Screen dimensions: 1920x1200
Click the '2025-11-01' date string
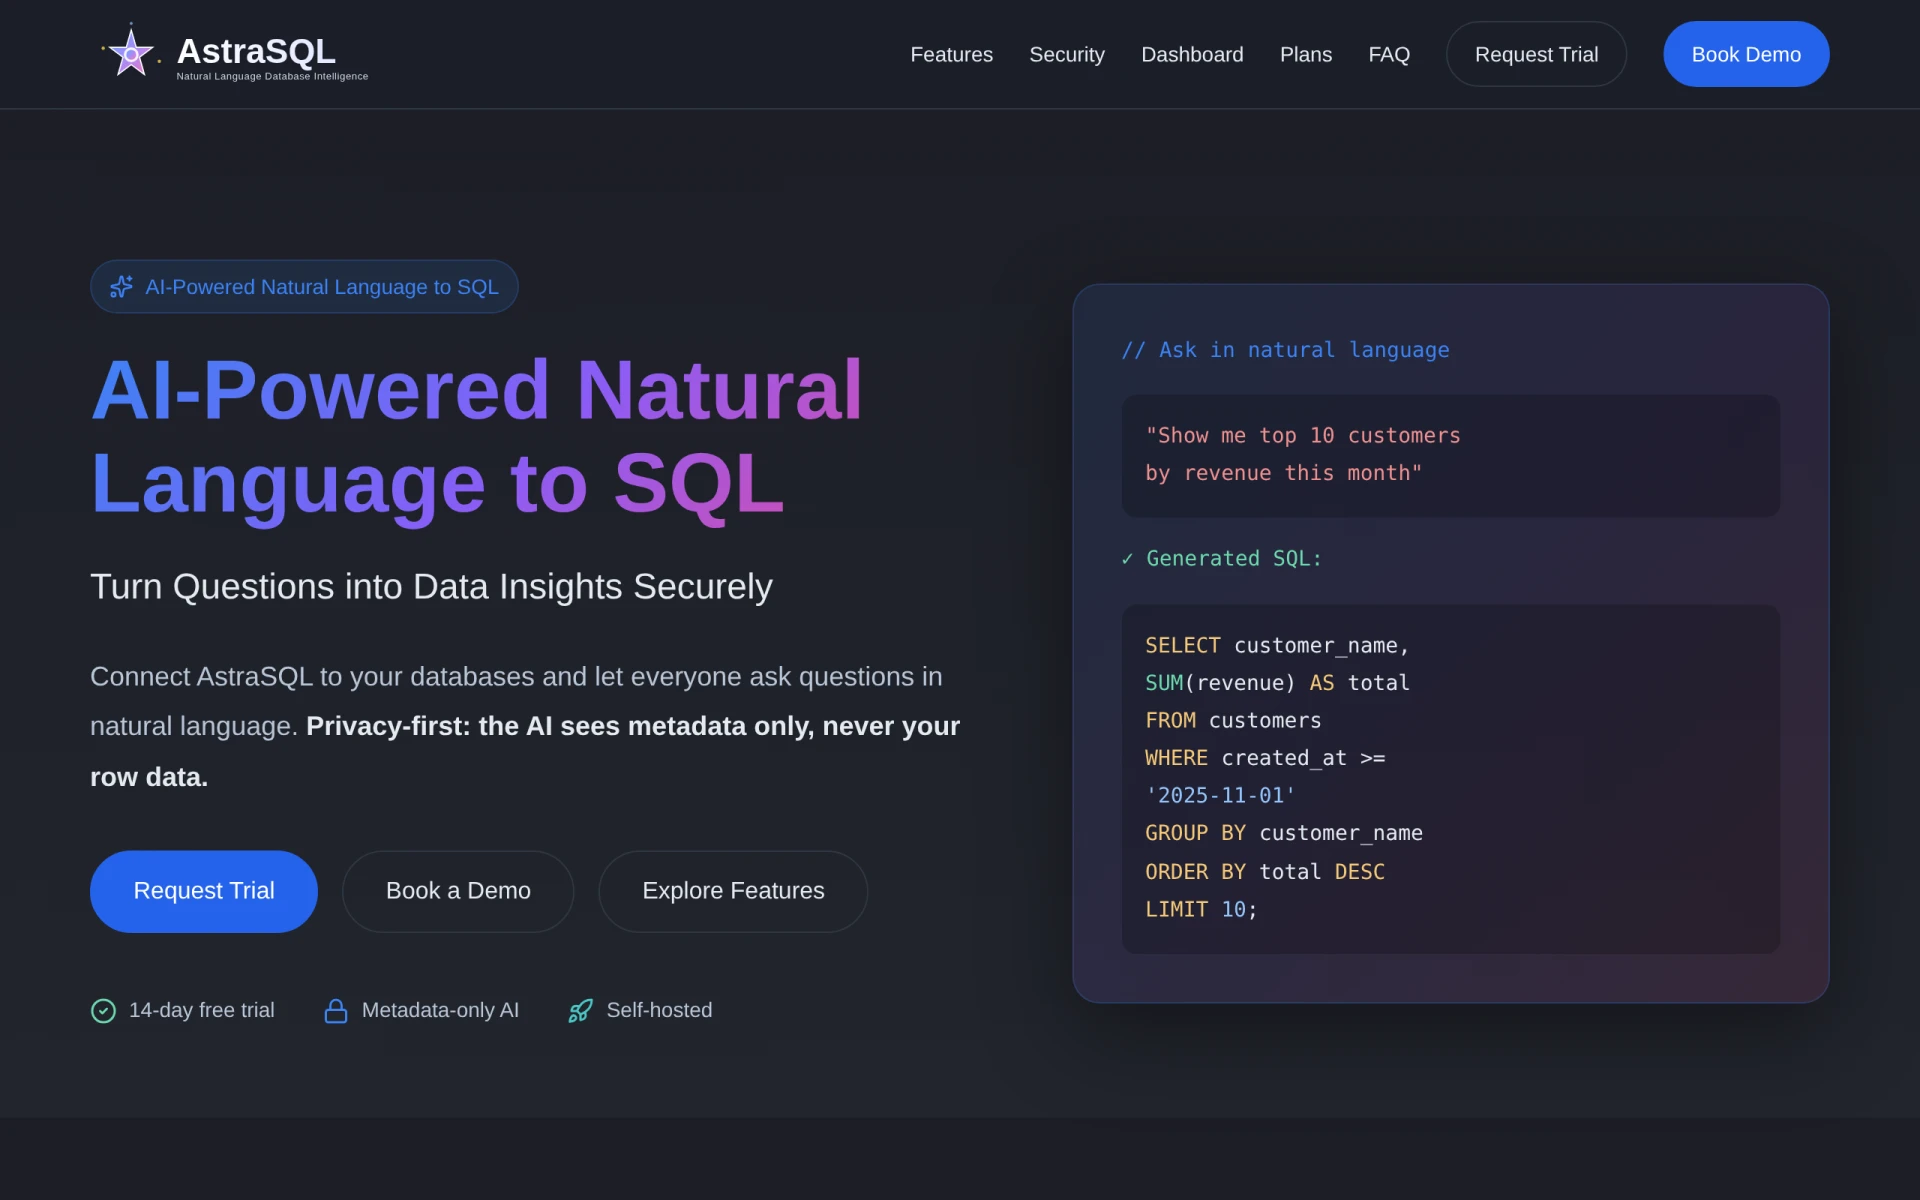click(1220, 796)
